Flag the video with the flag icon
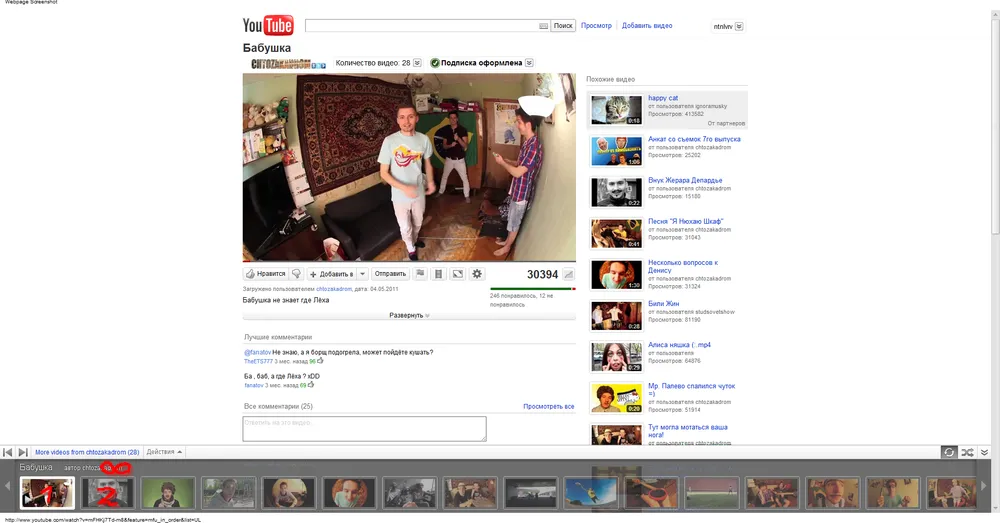The height and width of the screenshot is (523, 1000). (420, 274)
